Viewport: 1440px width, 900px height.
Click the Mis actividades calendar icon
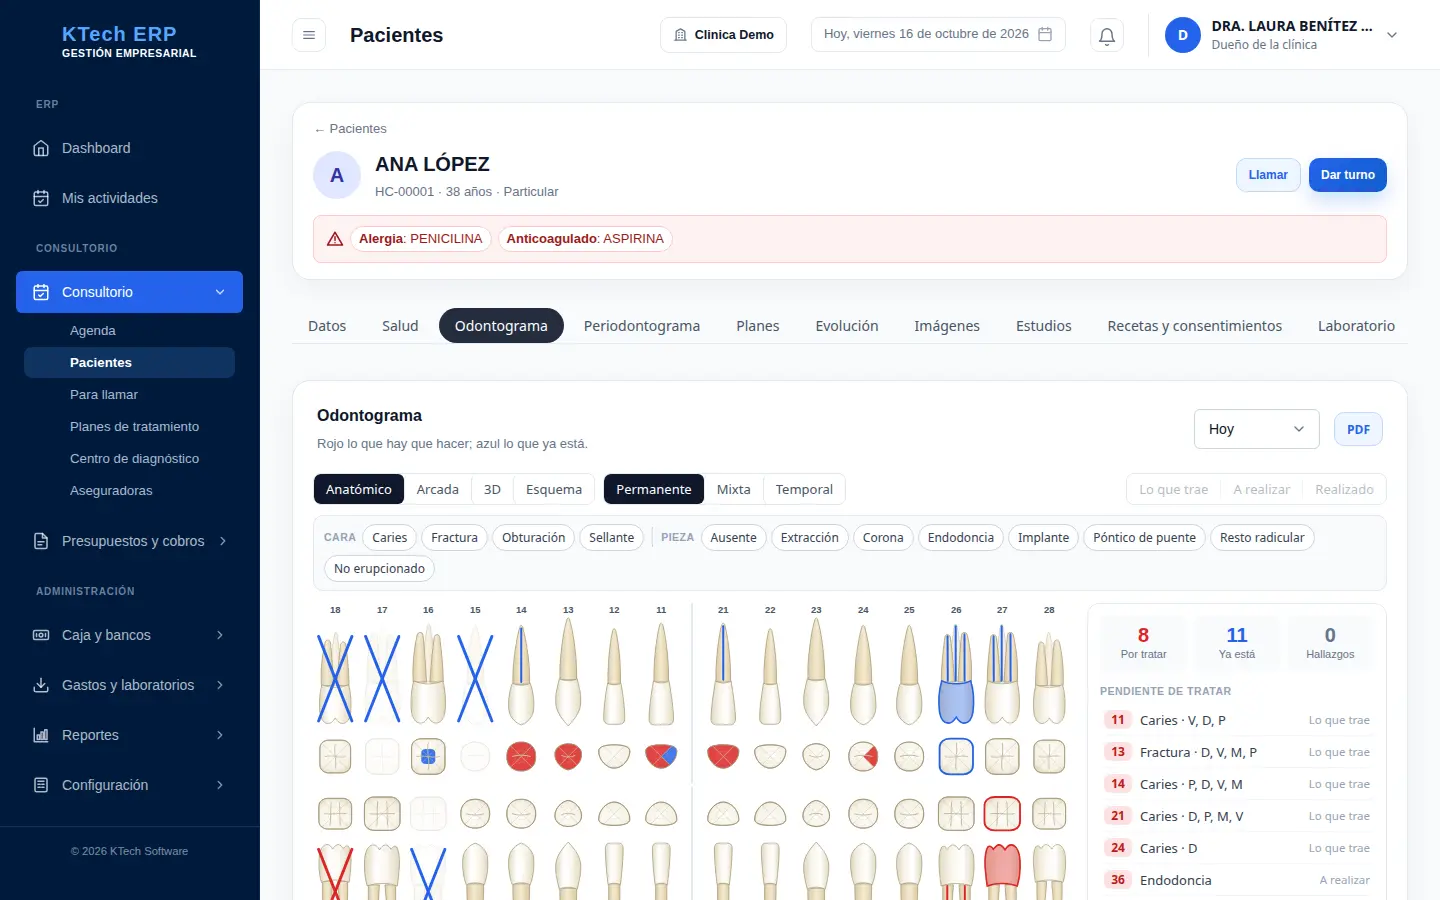[x=41, y=198]
